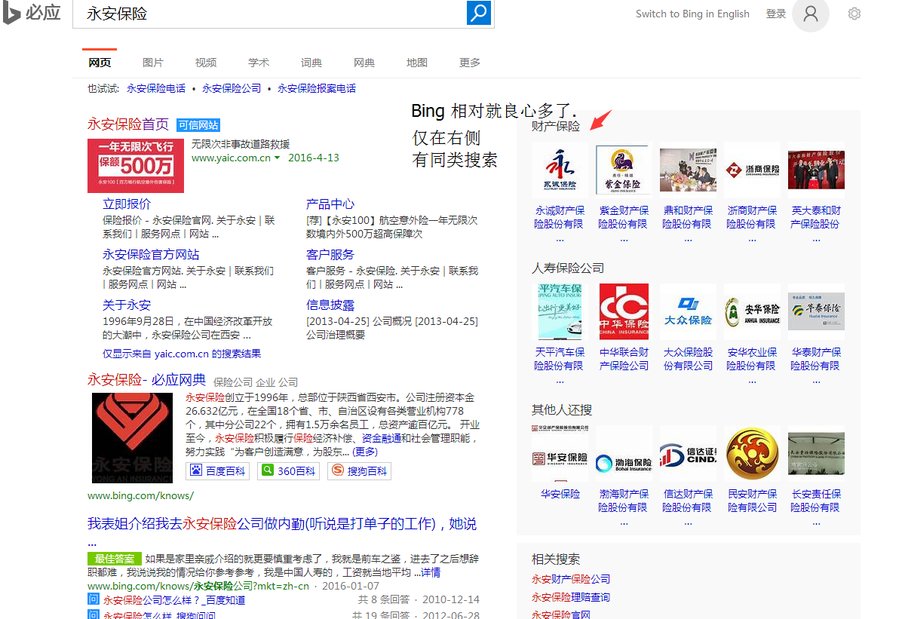Open the 更多 navigation dropdown
The height and width of the screenshot is (619, 899).
[x=469, y=62]
